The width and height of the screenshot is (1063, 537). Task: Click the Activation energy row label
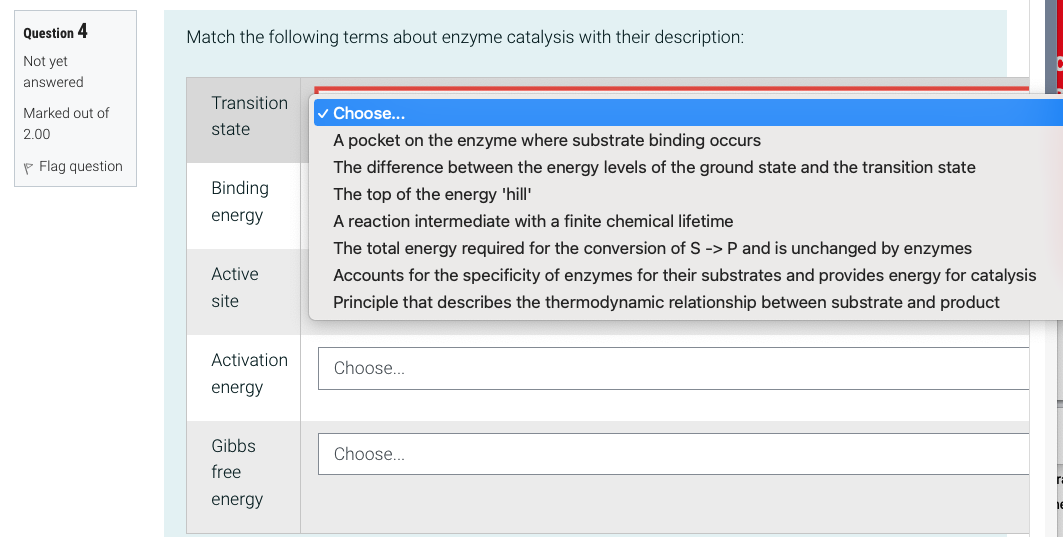[x=249, y=373]
